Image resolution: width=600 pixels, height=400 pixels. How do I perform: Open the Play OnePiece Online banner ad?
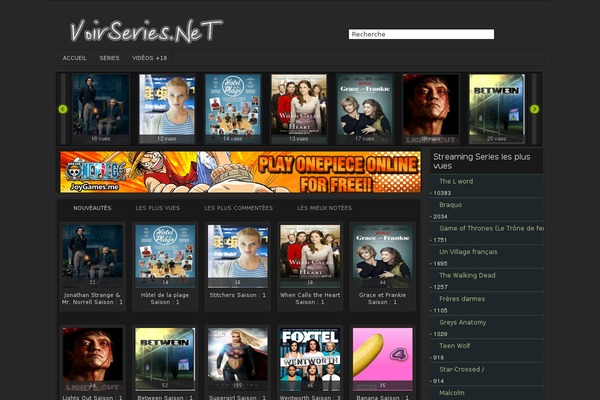pos(240,172)
